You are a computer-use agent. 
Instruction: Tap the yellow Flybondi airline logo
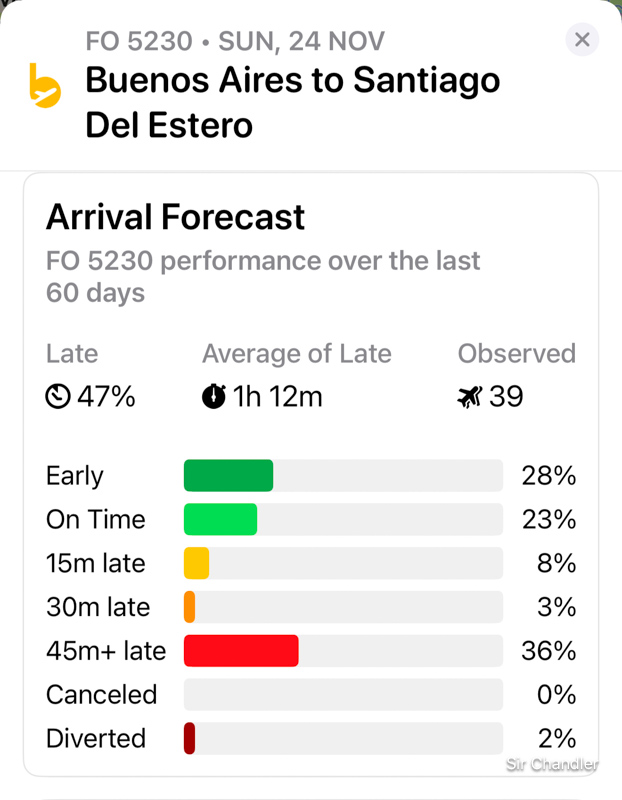(45, 85)
